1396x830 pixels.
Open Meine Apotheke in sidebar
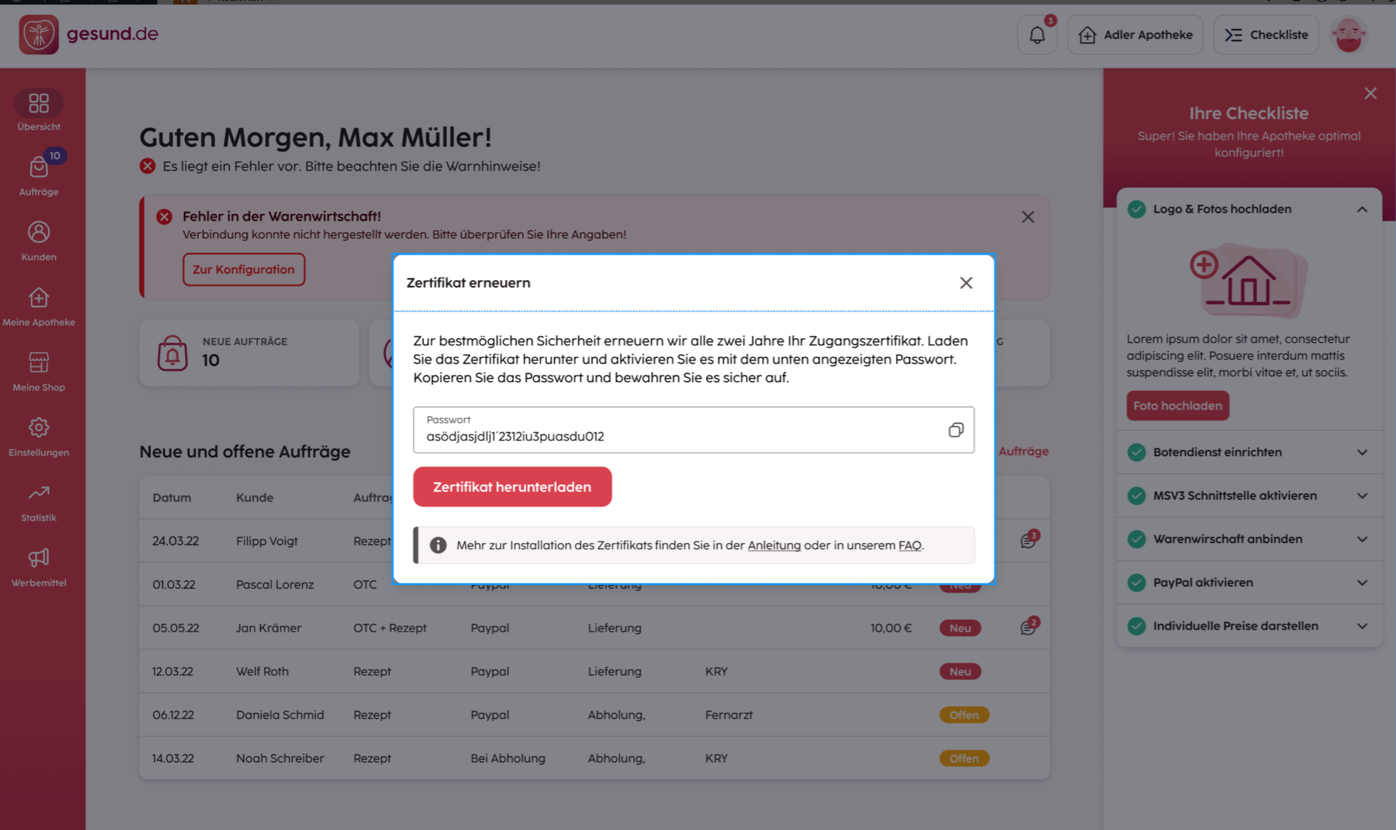point(38,306)
